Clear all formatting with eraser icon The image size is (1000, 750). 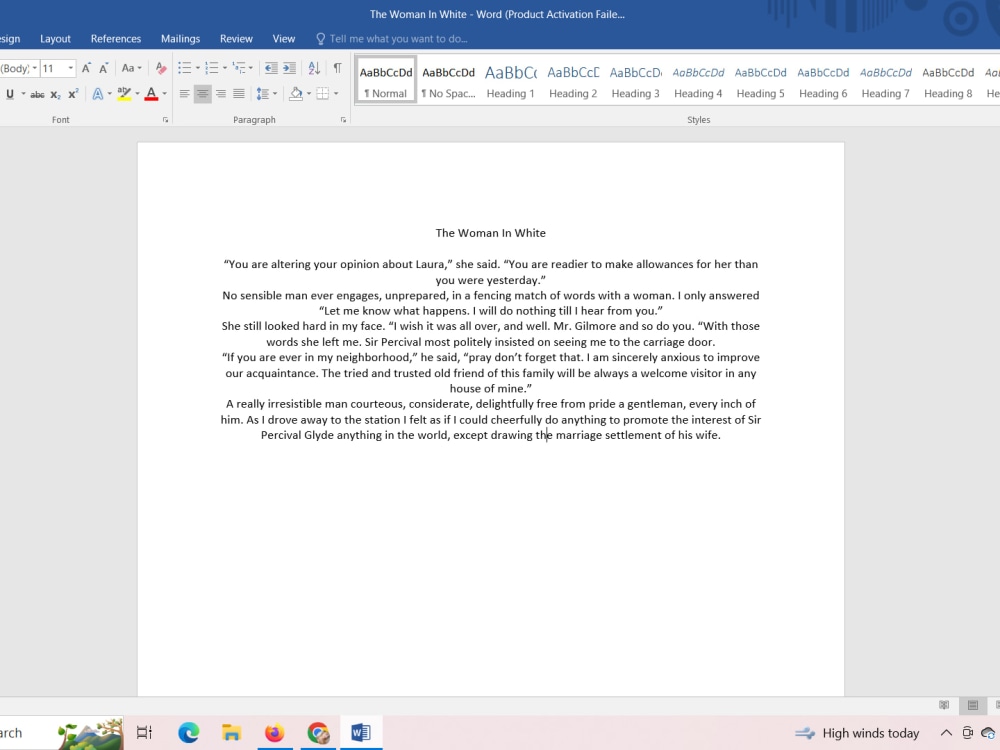[161, 68]
